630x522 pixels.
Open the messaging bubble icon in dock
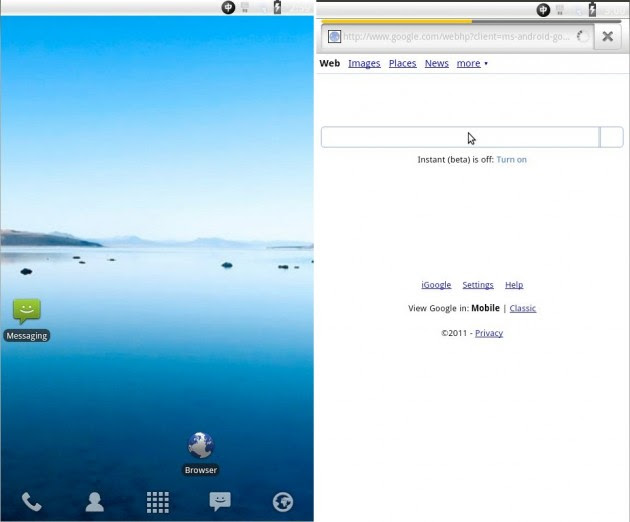point(220,502)
